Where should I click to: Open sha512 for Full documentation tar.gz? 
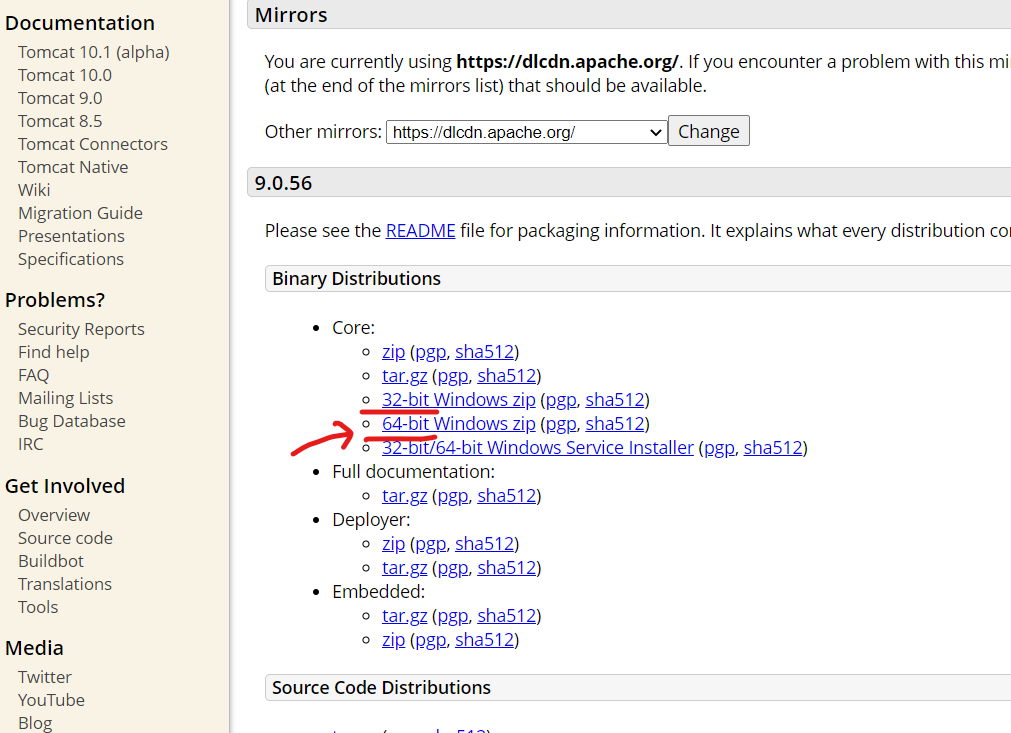(507, 496)
